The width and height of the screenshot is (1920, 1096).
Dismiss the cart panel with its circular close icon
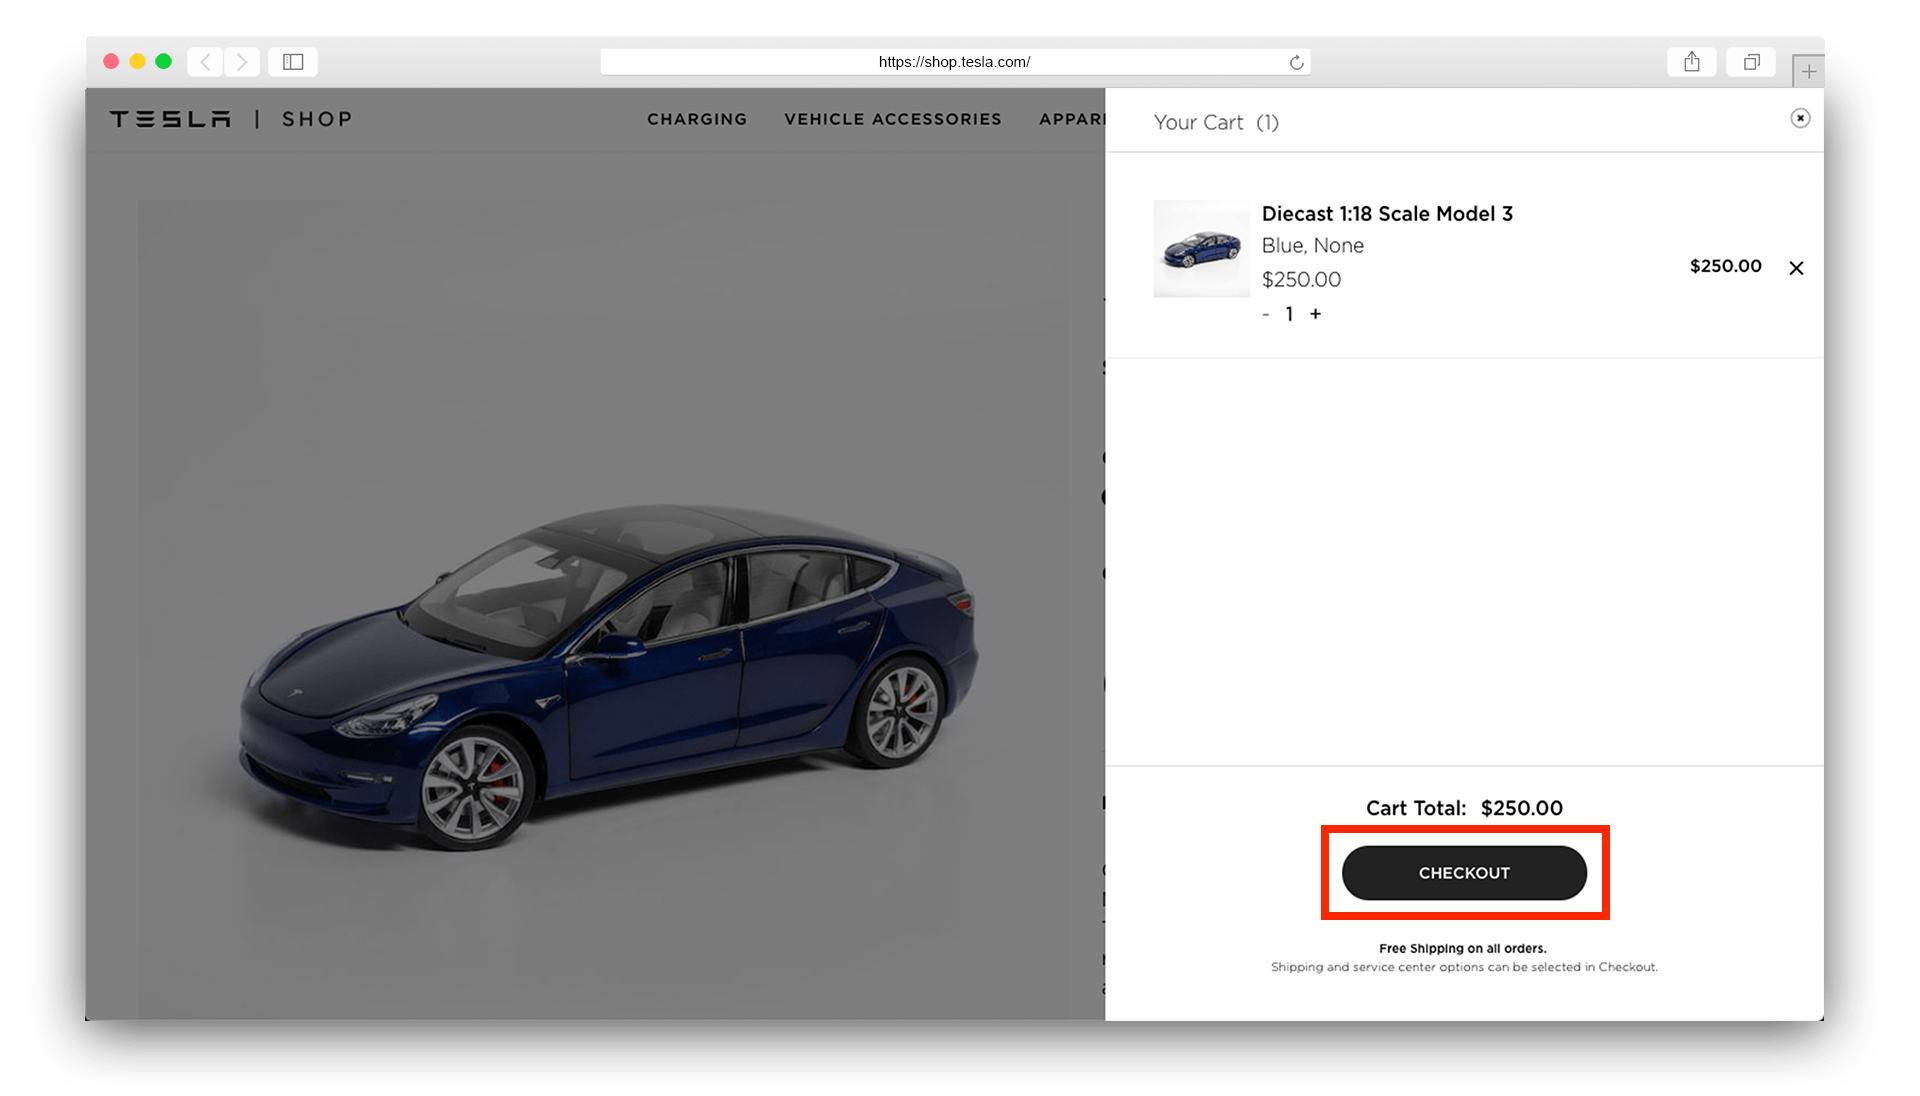click(1801, 118)
